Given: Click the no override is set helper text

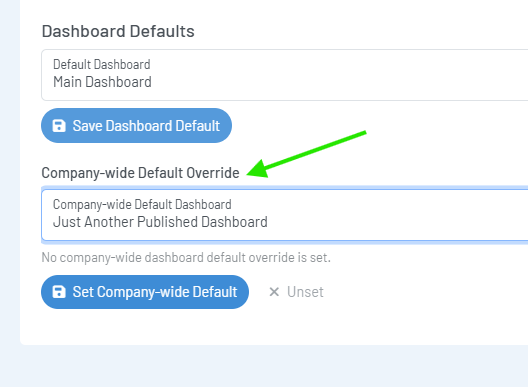Looking at the screenshot, I should [186, 258].
